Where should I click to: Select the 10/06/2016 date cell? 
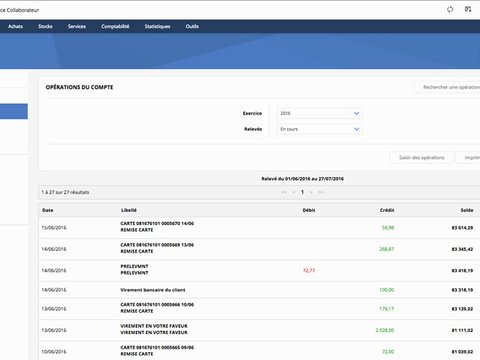click(54, 352)
